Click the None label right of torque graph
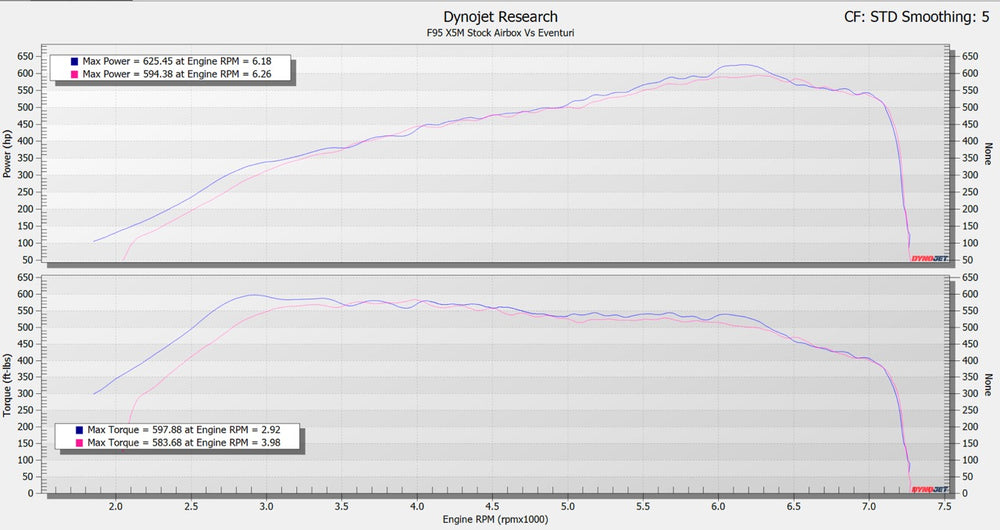This screenshot has width=1000, height=530. coord(989,385)
